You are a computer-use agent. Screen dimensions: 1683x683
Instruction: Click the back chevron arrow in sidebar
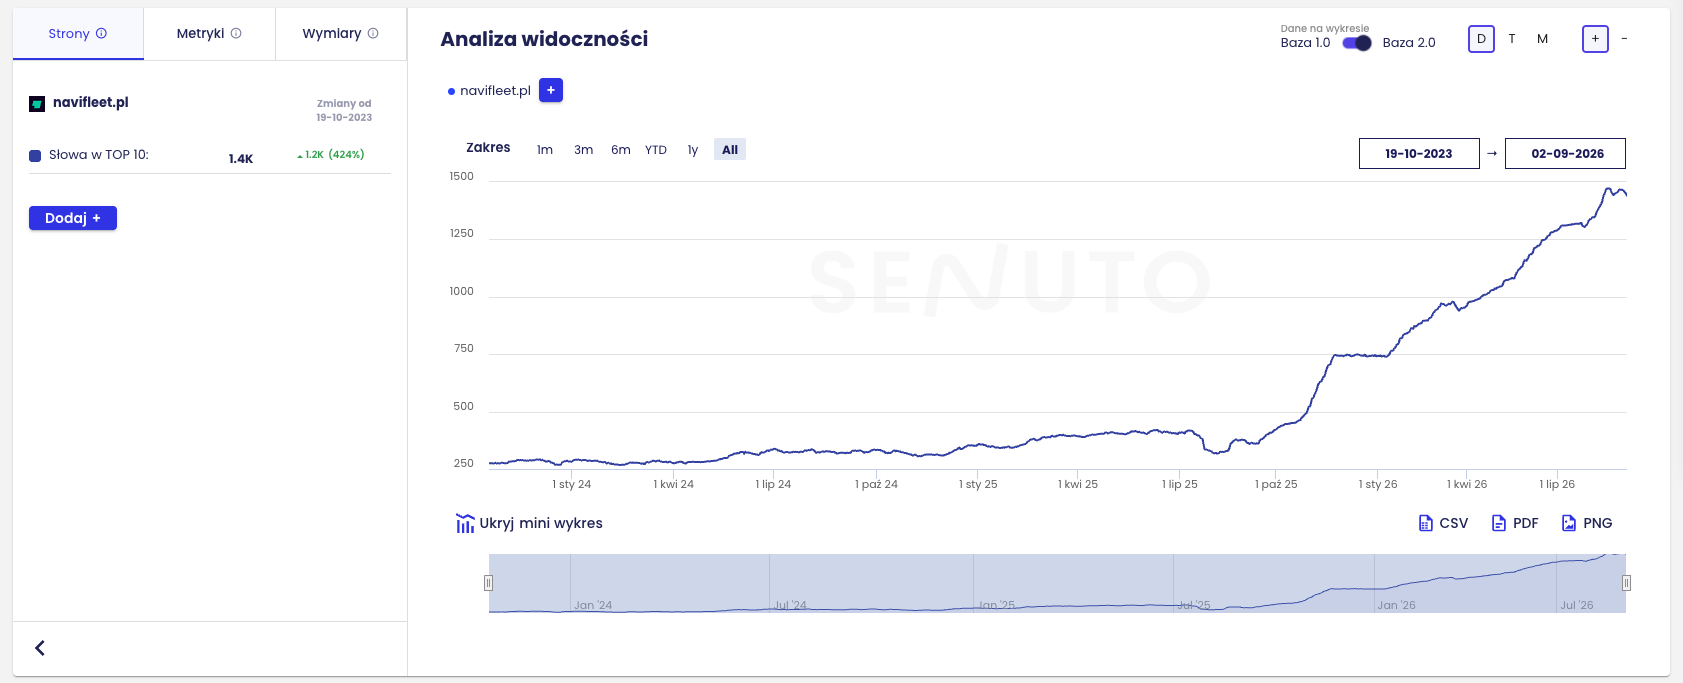(x=40, y=648)
